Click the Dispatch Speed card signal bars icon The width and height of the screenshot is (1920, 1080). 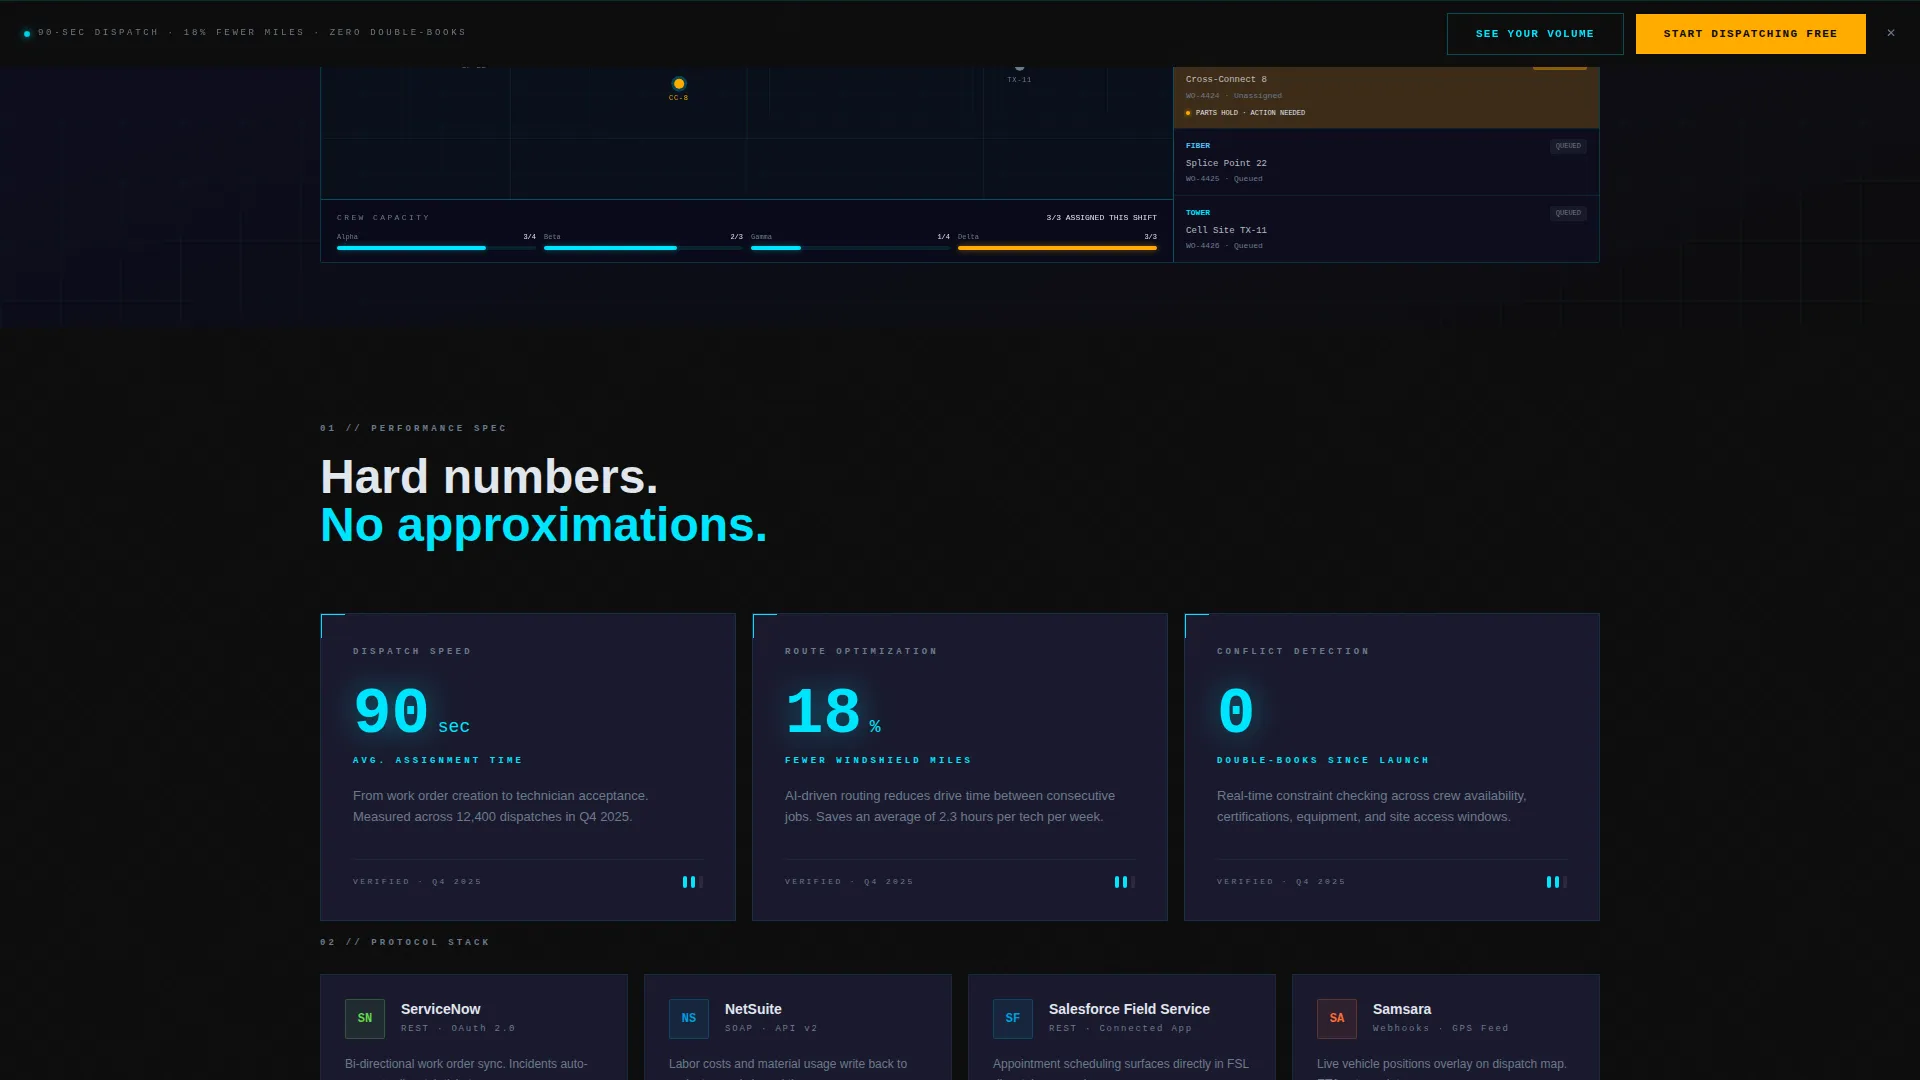point(692,882)
